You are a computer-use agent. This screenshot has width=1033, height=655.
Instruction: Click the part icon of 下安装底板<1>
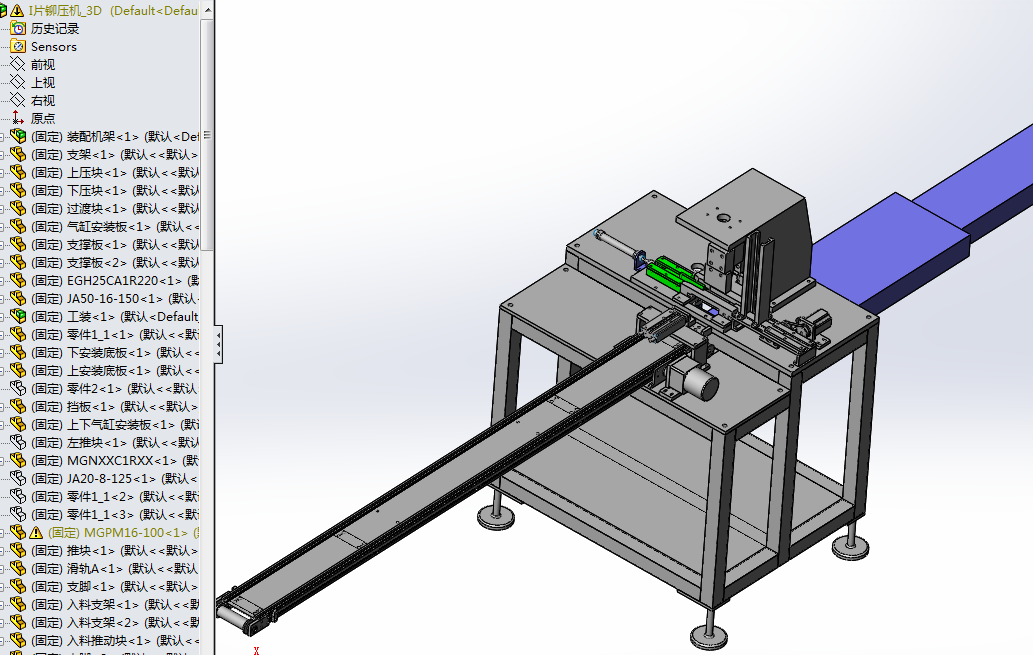pyautogui.click(x=18, y=353)
